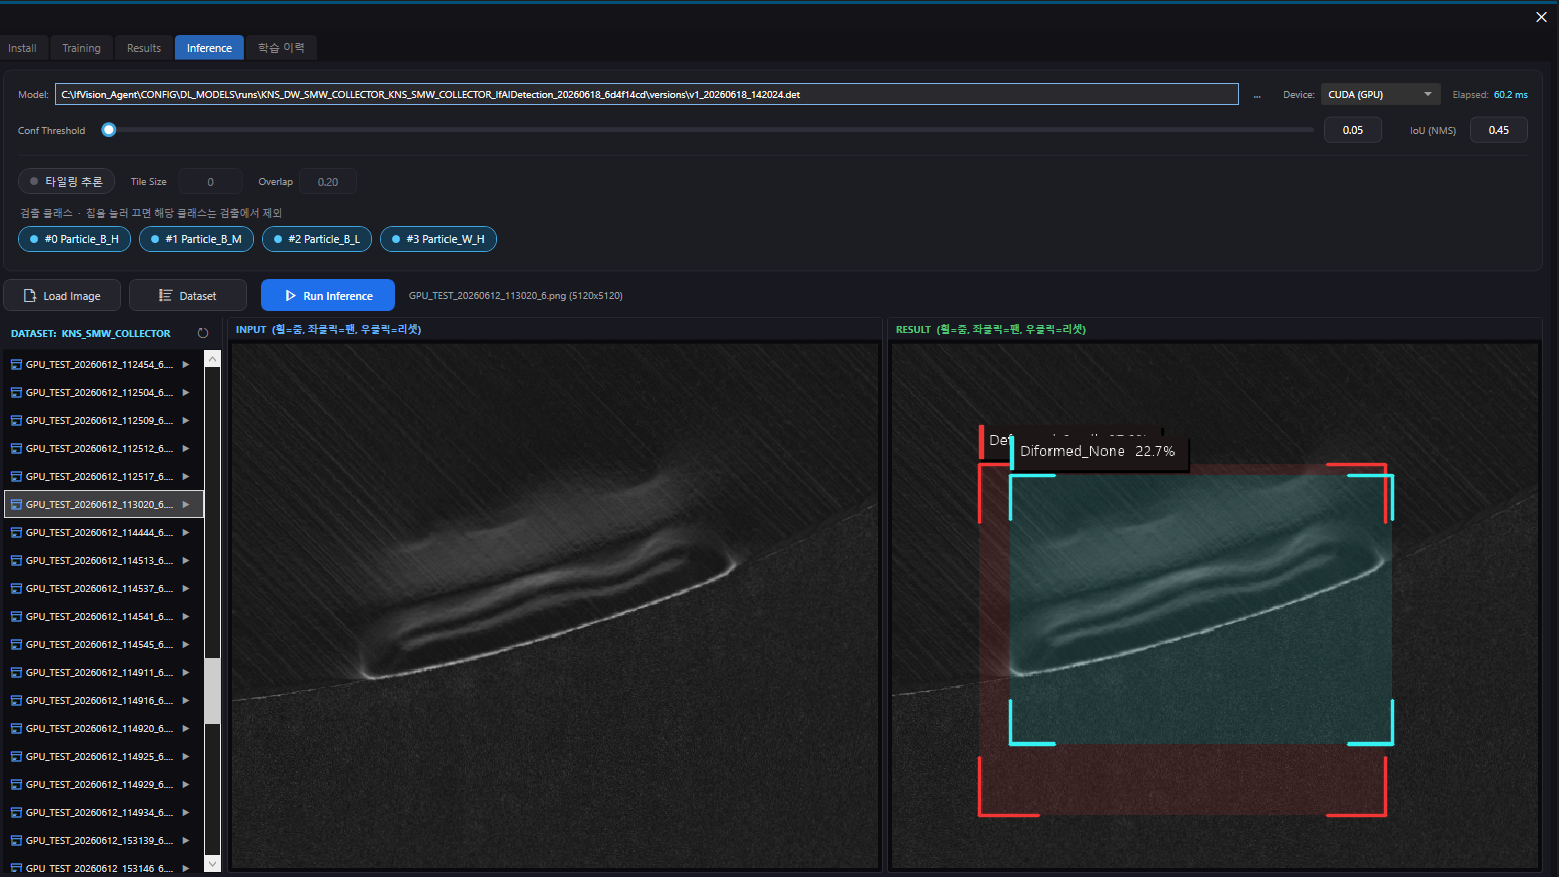Click the play arrow icon in Run Inference
Screen dimensions: 1559x877
coord(290,296)
